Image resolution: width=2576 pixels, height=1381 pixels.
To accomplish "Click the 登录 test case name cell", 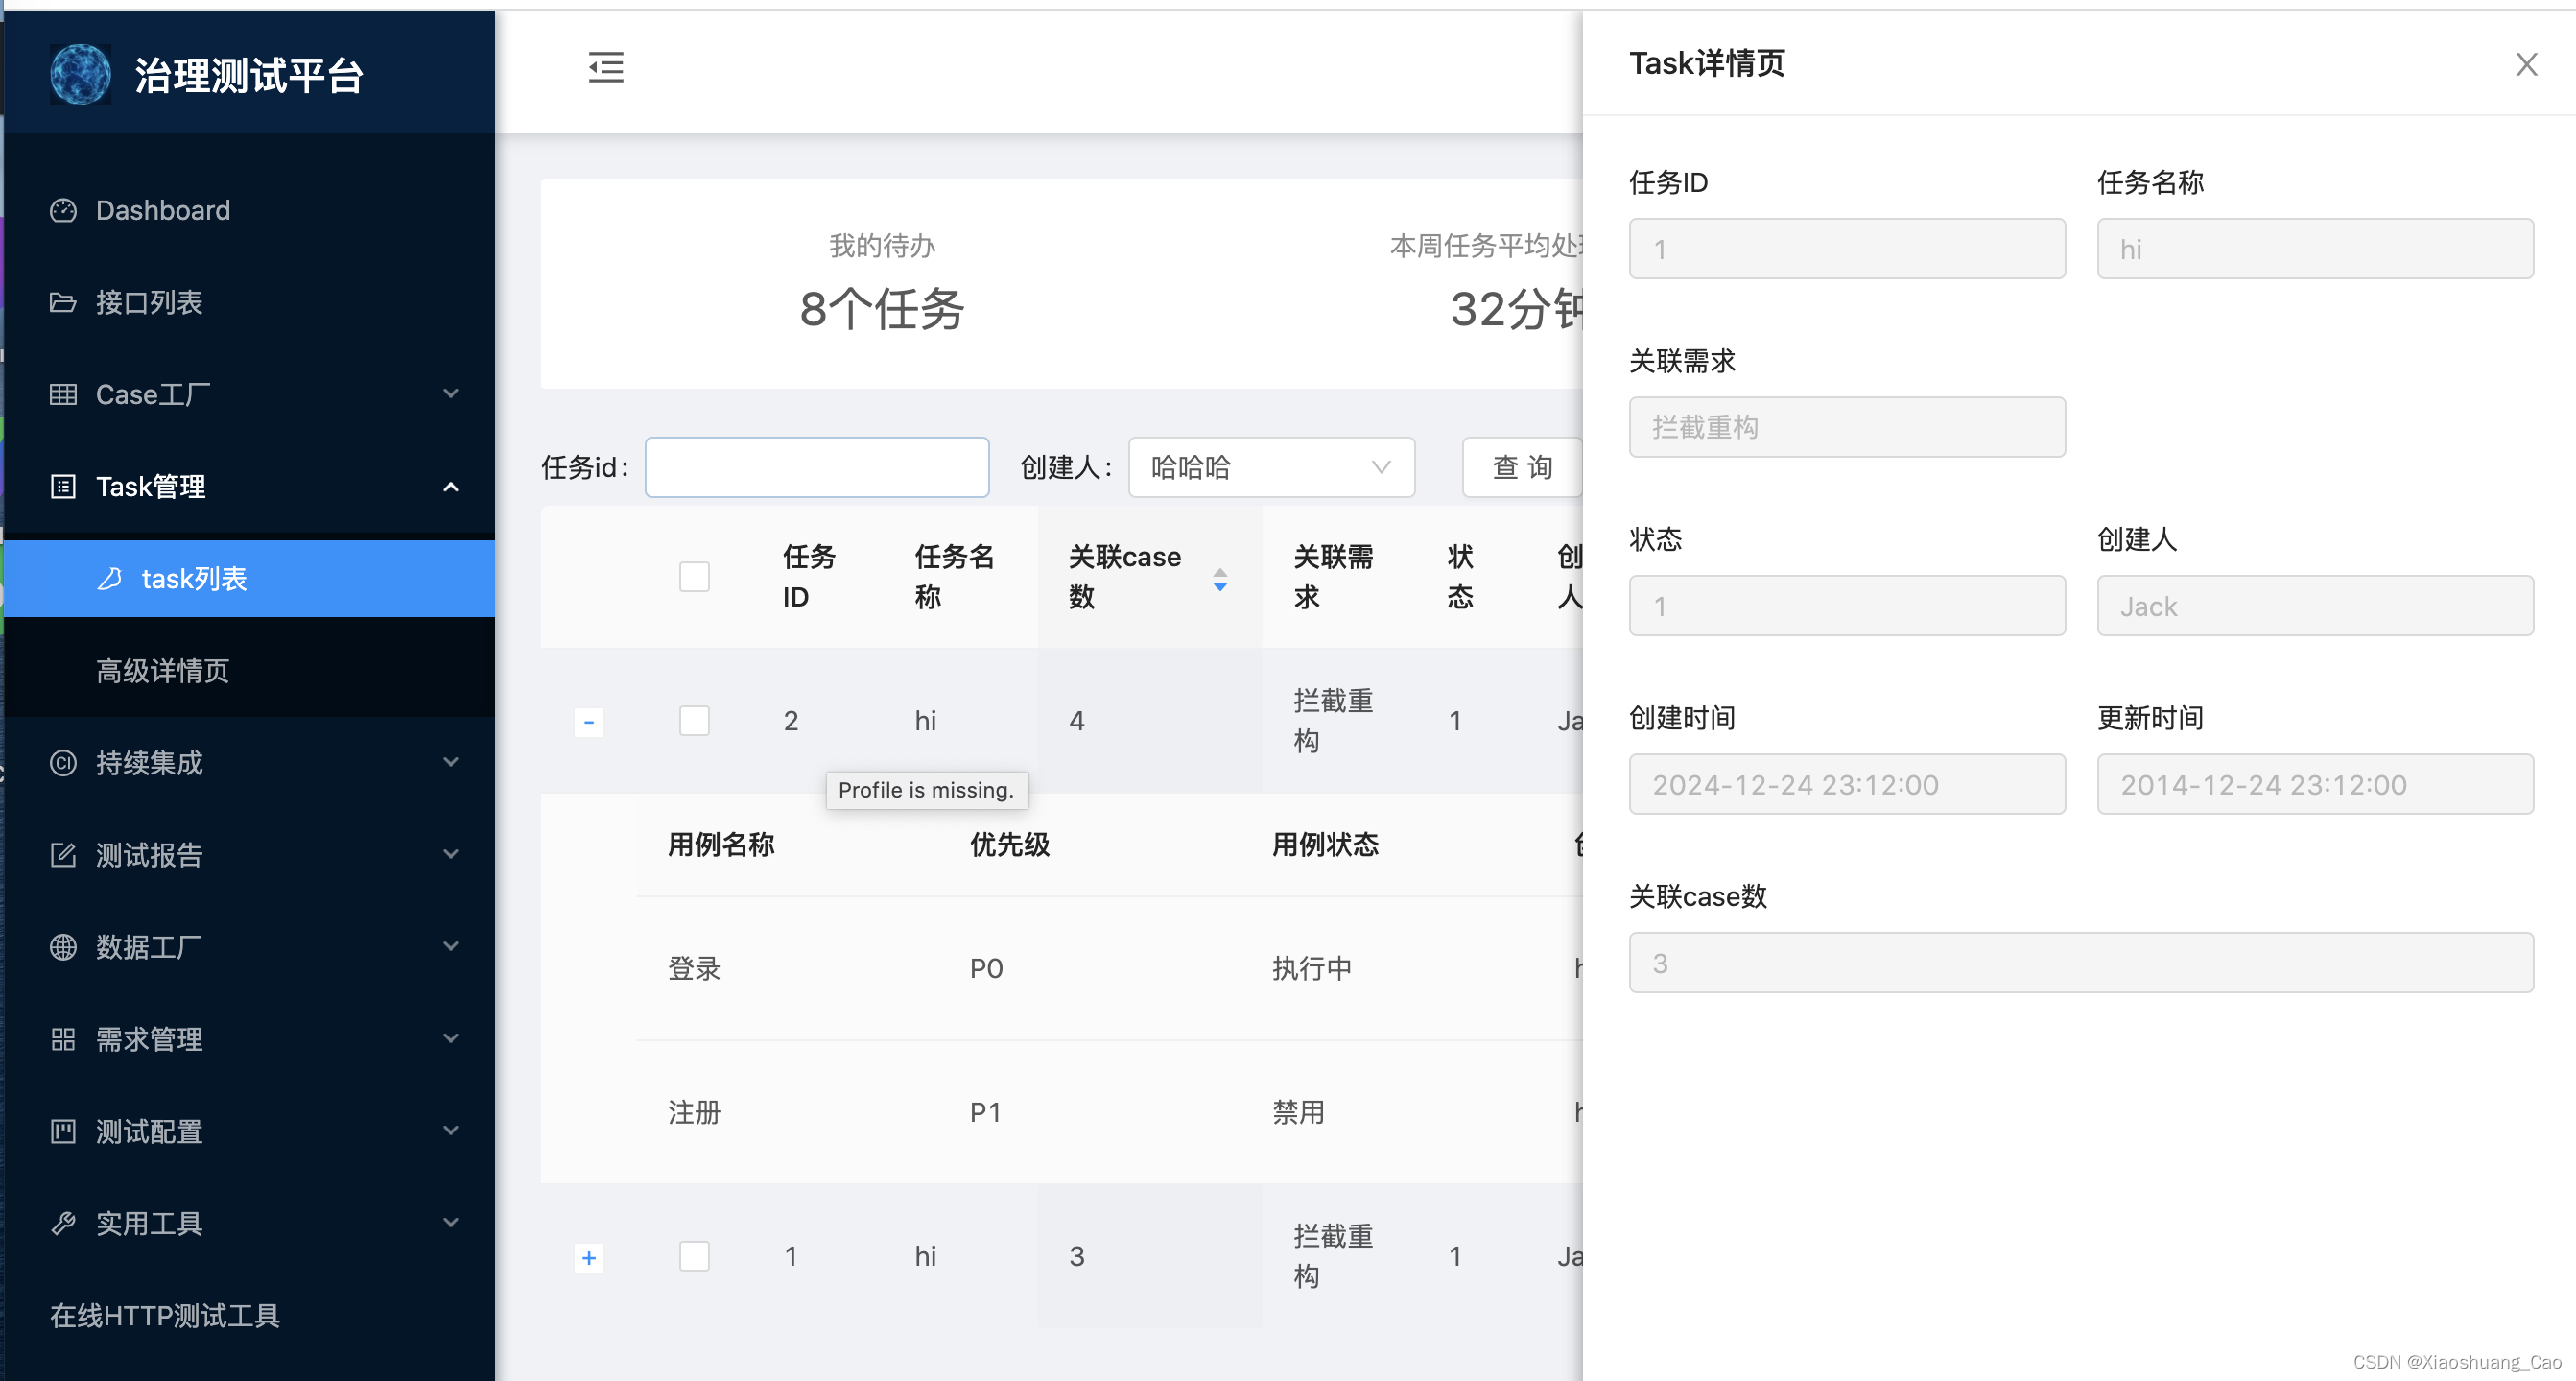I will pyautogui.click(x=694, y=968).
